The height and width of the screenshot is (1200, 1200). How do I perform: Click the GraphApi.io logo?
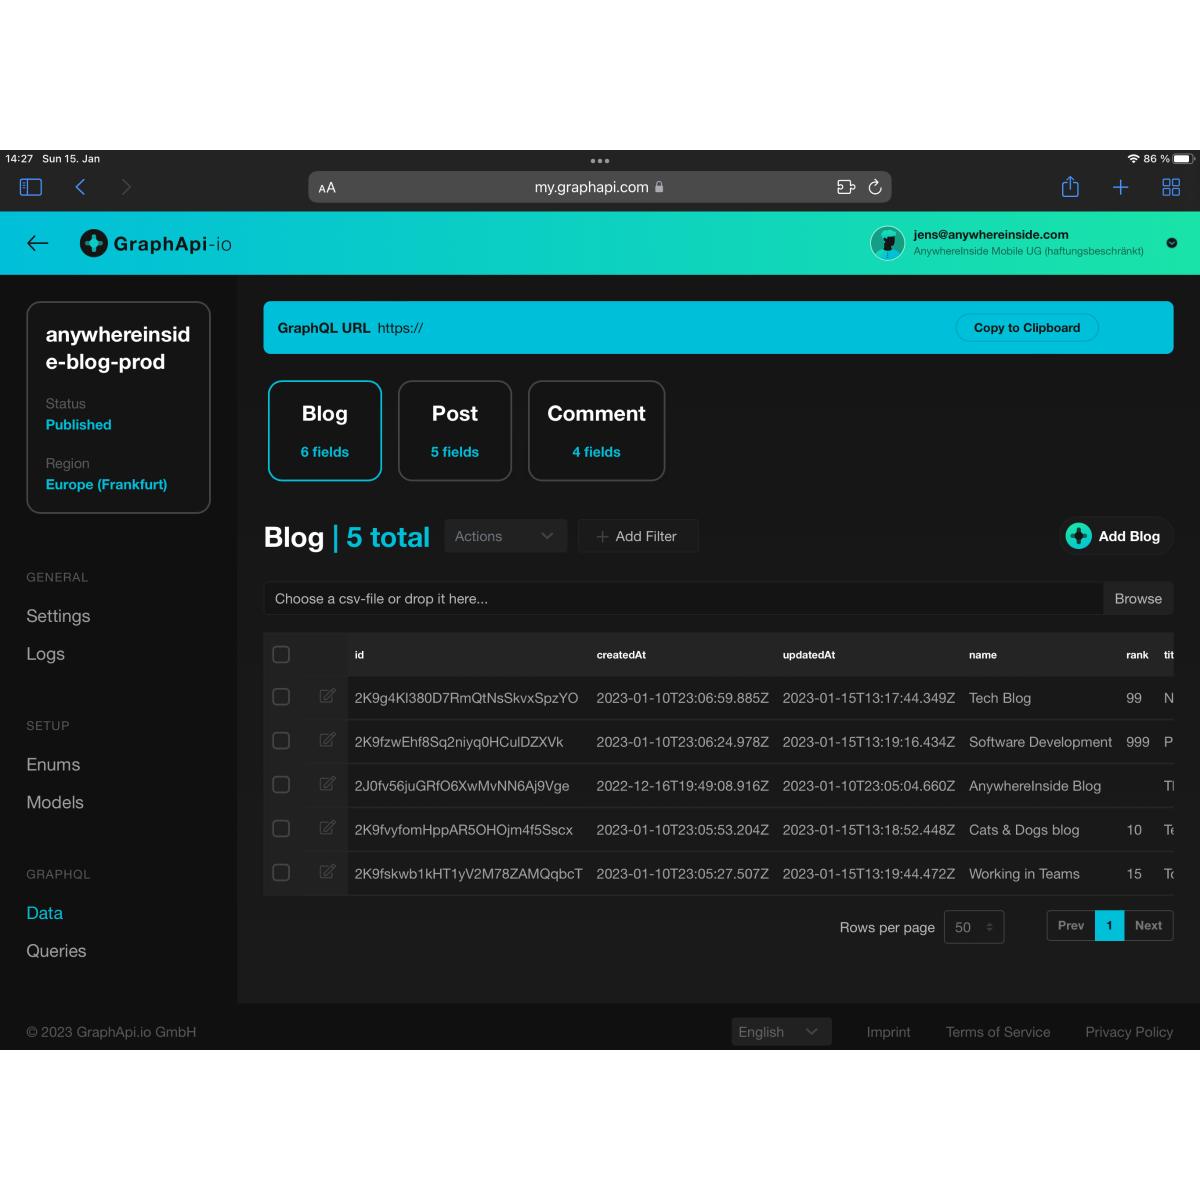pos(156,243)
